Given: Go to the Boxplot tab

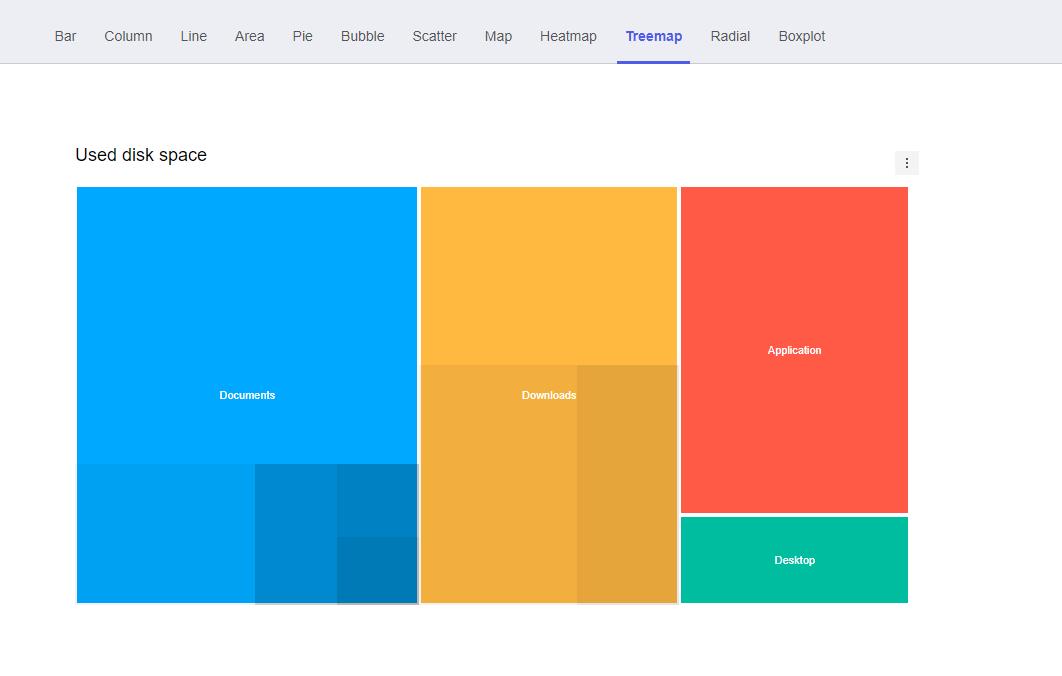Looking at the screenshot, I should tap(802, 36).
